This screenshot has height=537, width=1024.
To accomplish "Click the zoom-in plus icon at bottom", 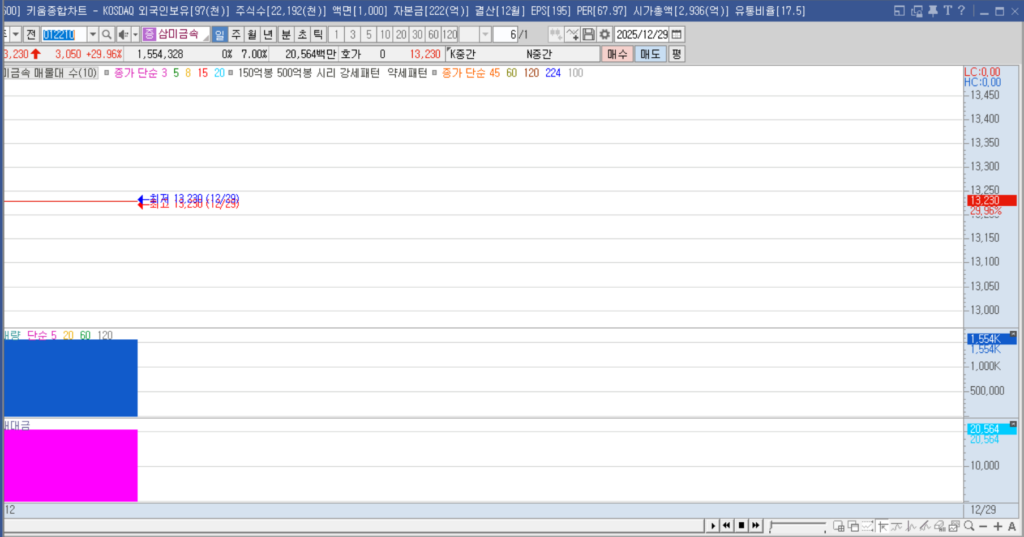I will pyautogui.click(x=997, y=526).
